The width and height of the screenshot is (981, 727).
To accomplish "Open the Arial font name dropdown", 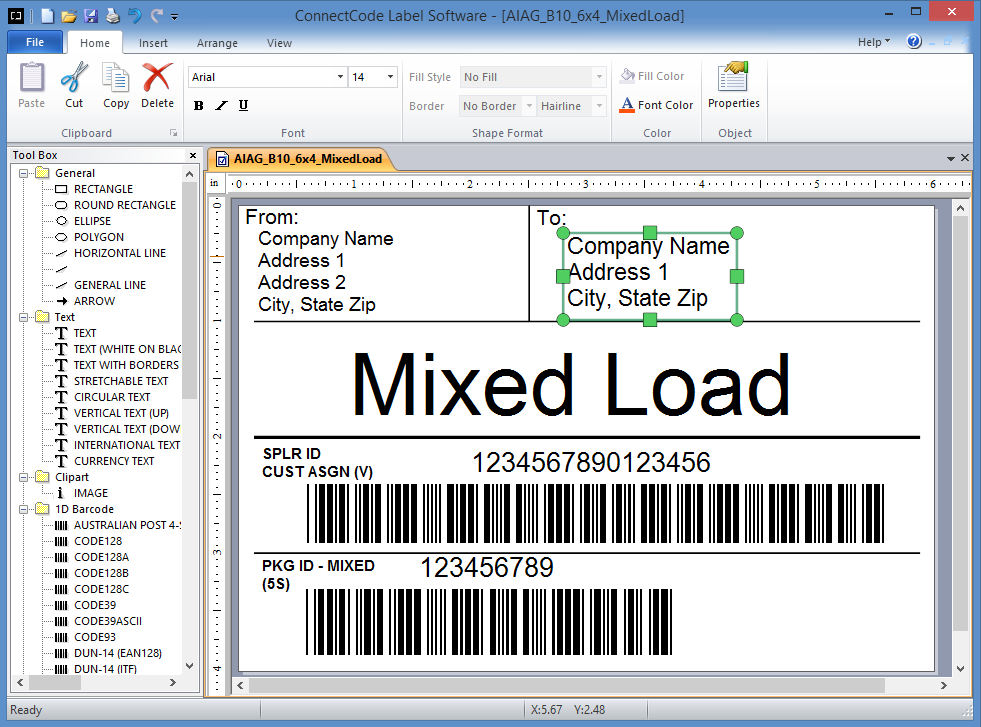I will click(x=340, y=77).
